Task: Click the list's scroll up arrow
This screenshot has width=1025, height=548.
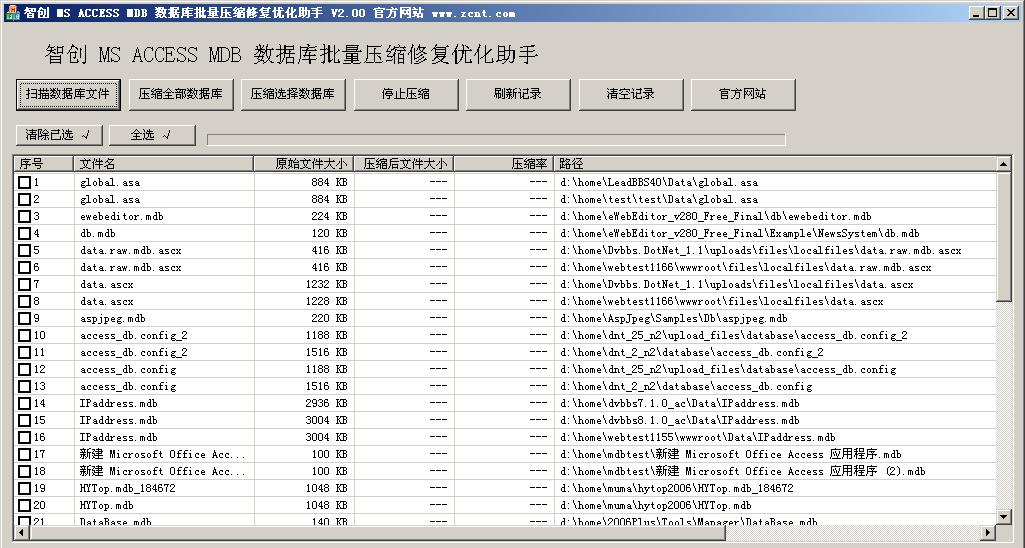Action: (x=1004, y=164)
